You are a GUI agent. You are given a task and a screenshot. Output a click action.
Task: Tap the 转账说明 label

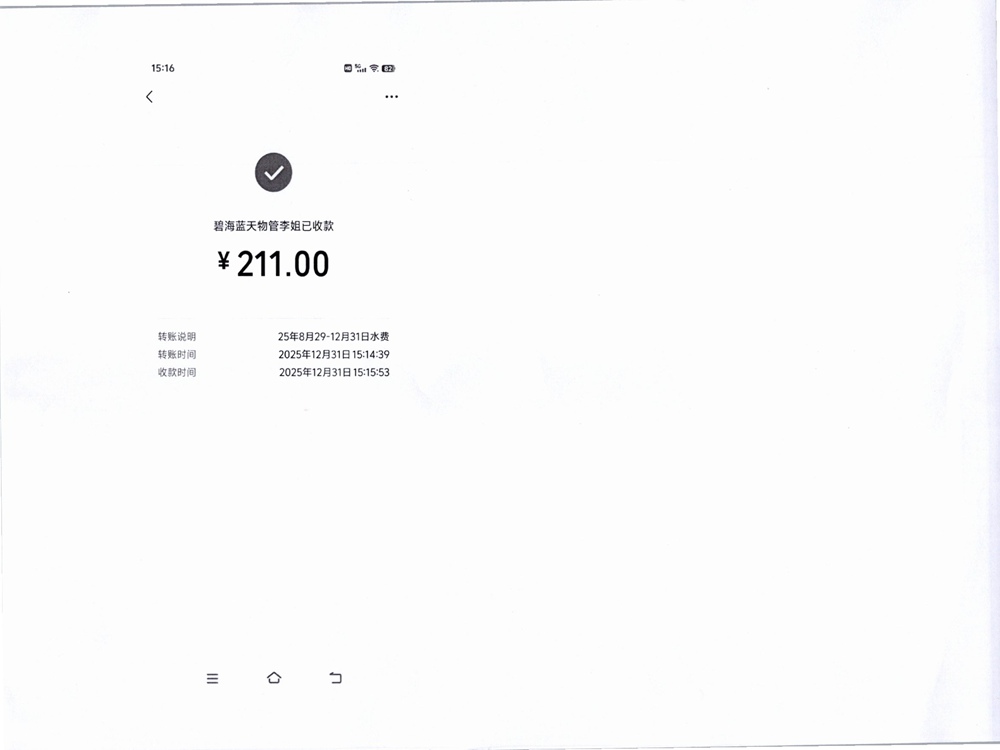pyautogui.click(x=177, y=337)
